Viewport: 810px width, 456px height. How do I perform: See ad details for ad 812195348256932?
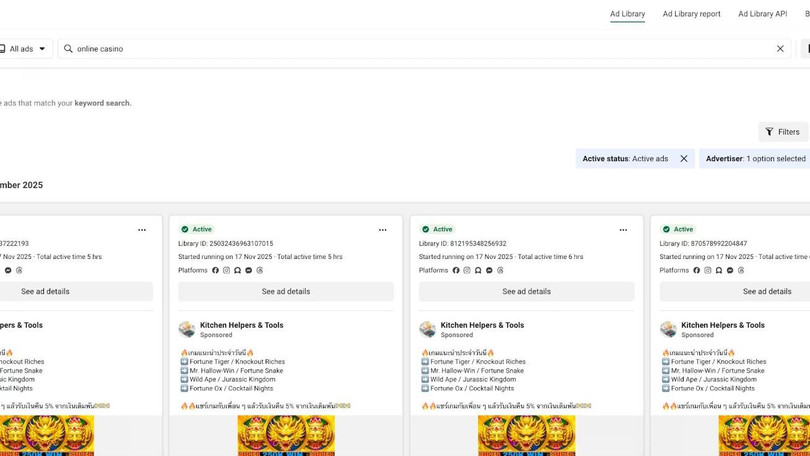[x=526, y=292]
